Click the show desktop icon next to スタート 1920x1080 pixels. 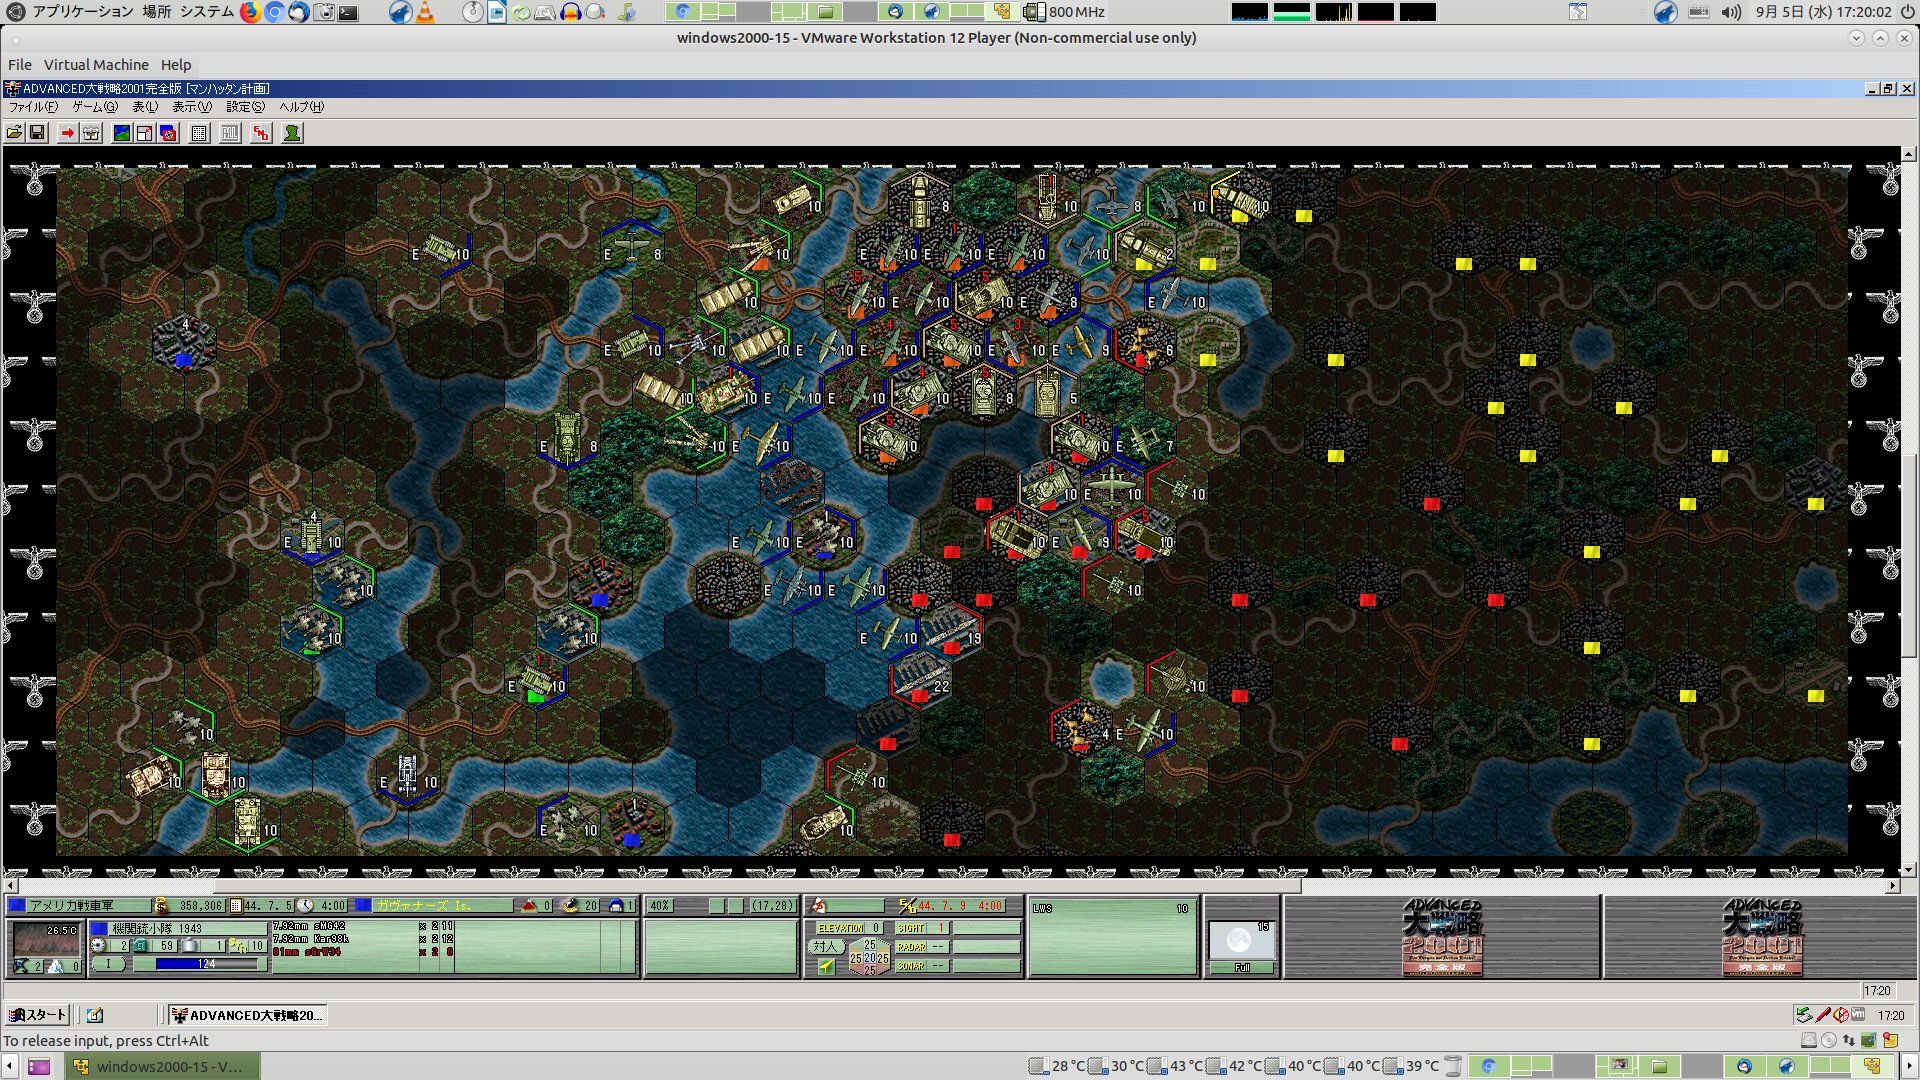click(95, 1015)
